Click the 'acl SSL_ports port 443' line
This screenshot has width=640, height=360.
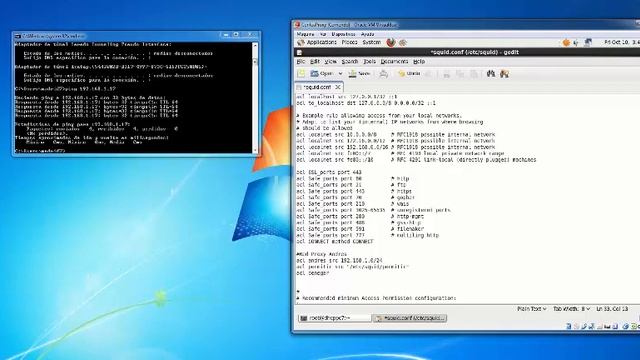click(329, 172)
